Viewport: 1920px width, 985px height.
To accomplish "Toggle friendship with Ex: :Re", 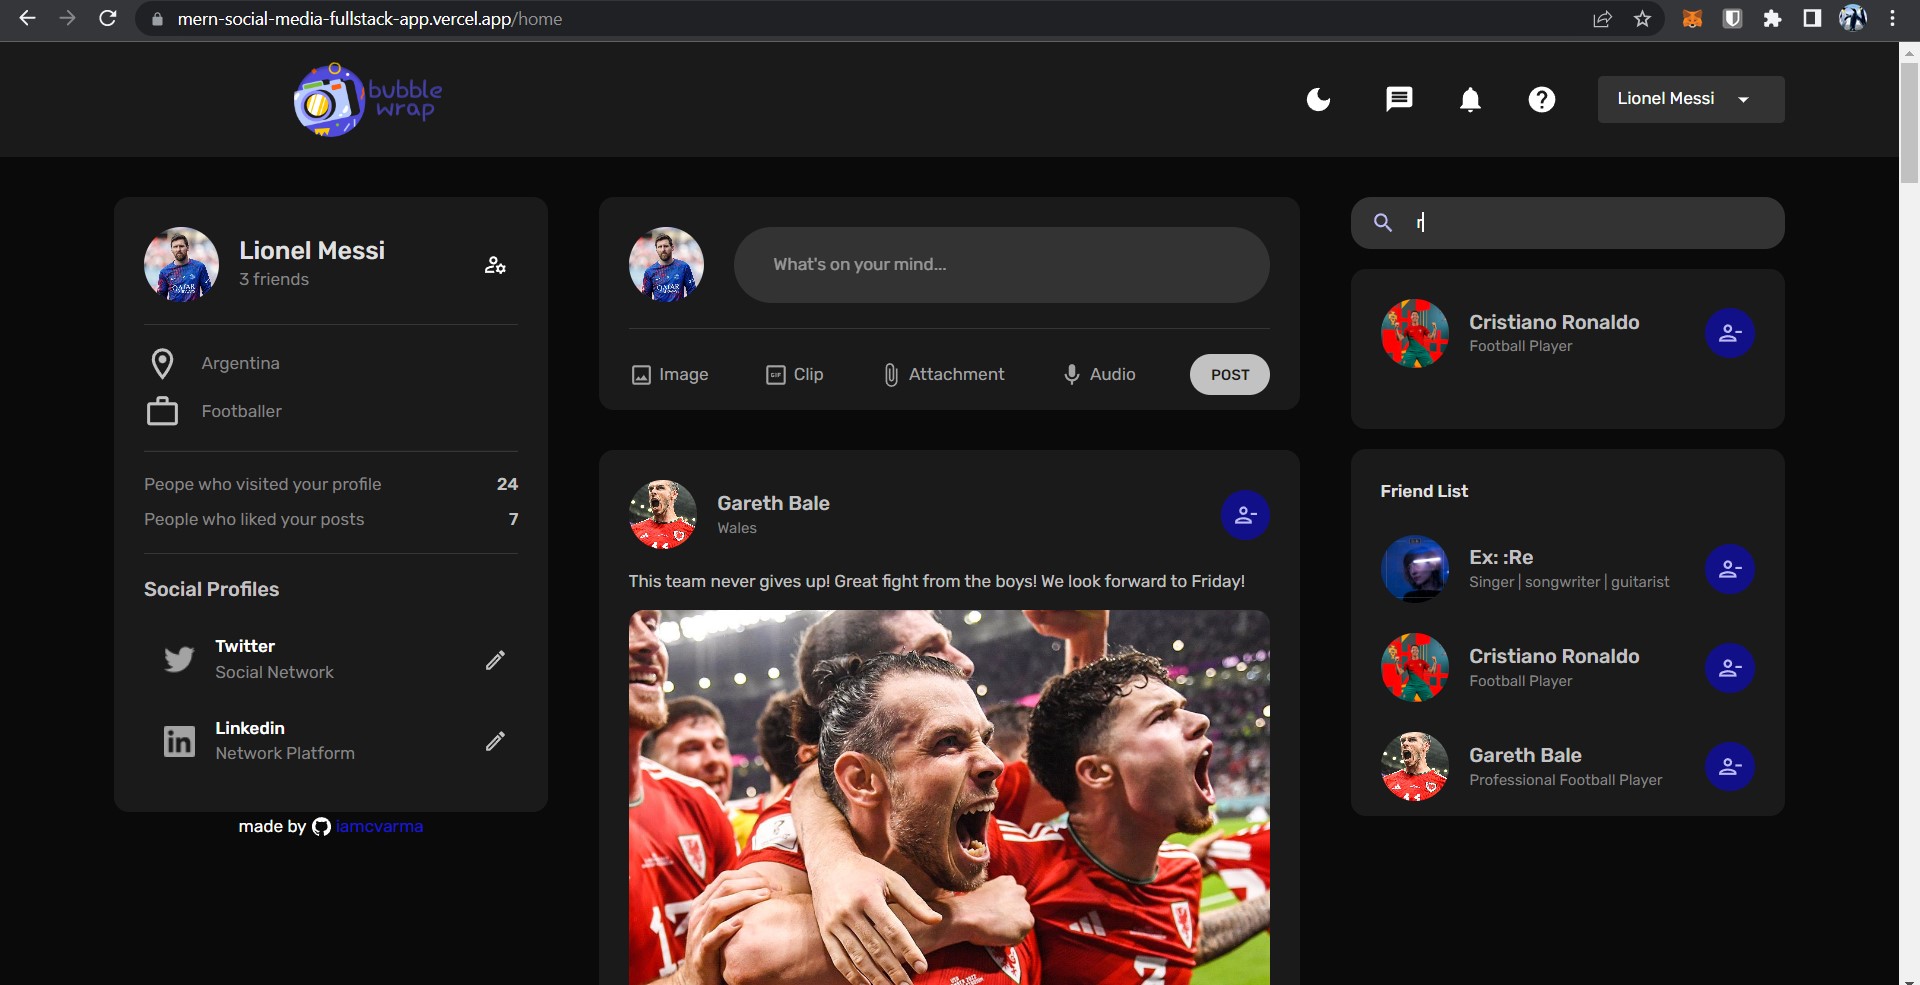I will (1730, 569).
